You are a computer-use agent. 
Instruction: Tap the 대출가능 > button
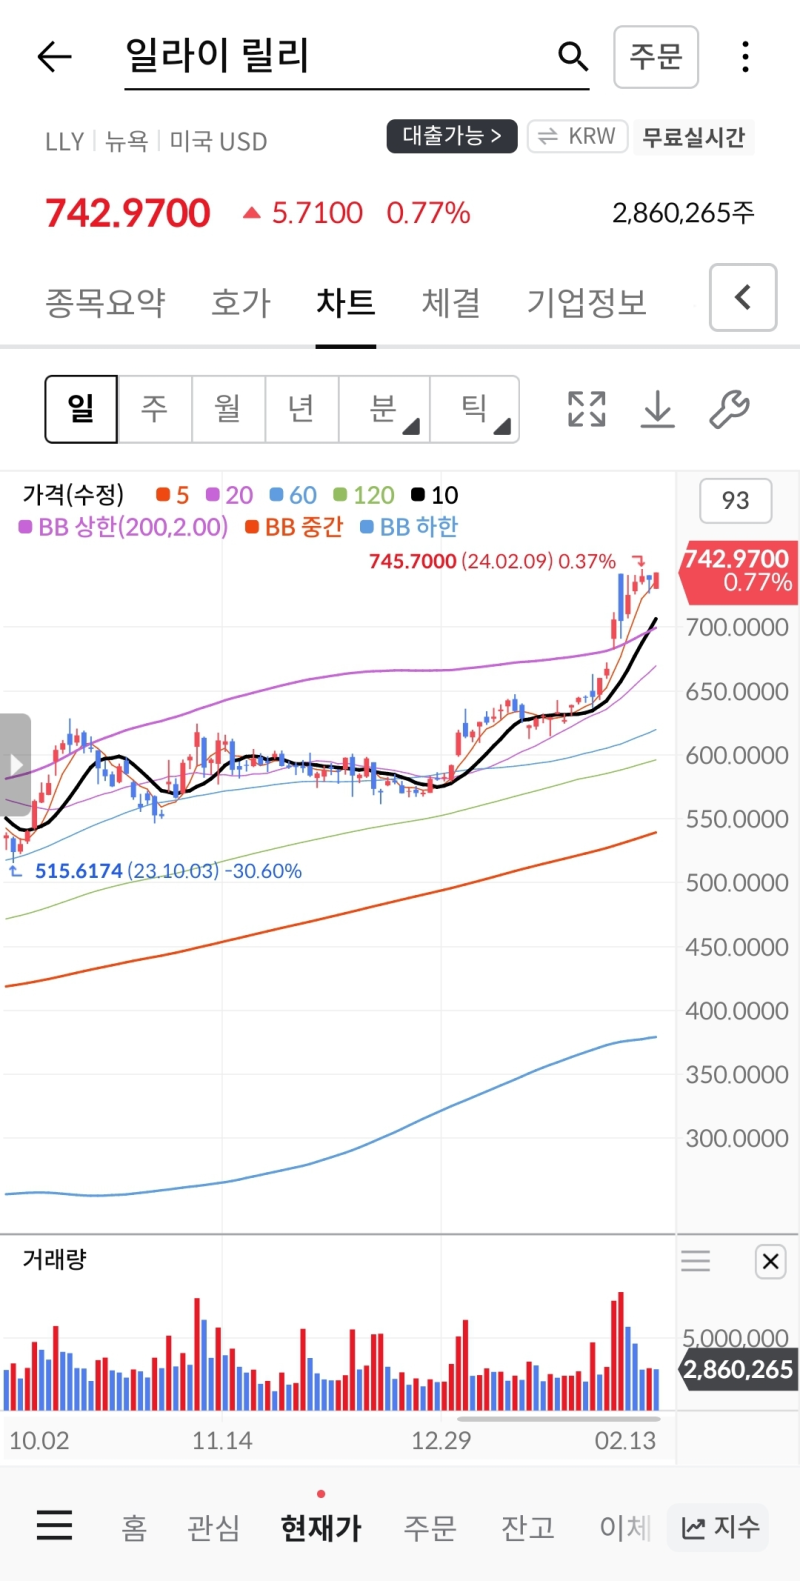coord(452,136)
